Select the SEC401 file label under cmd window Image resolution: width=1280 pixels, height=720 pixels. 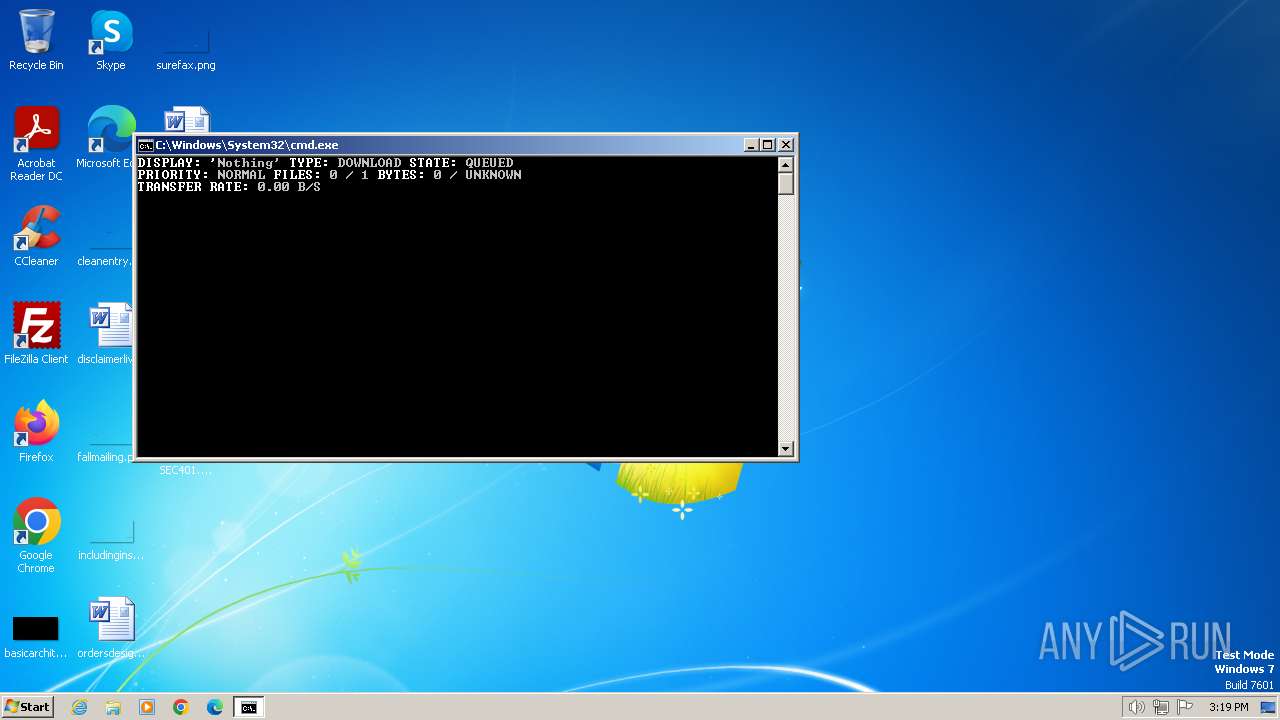coord(186,470)
